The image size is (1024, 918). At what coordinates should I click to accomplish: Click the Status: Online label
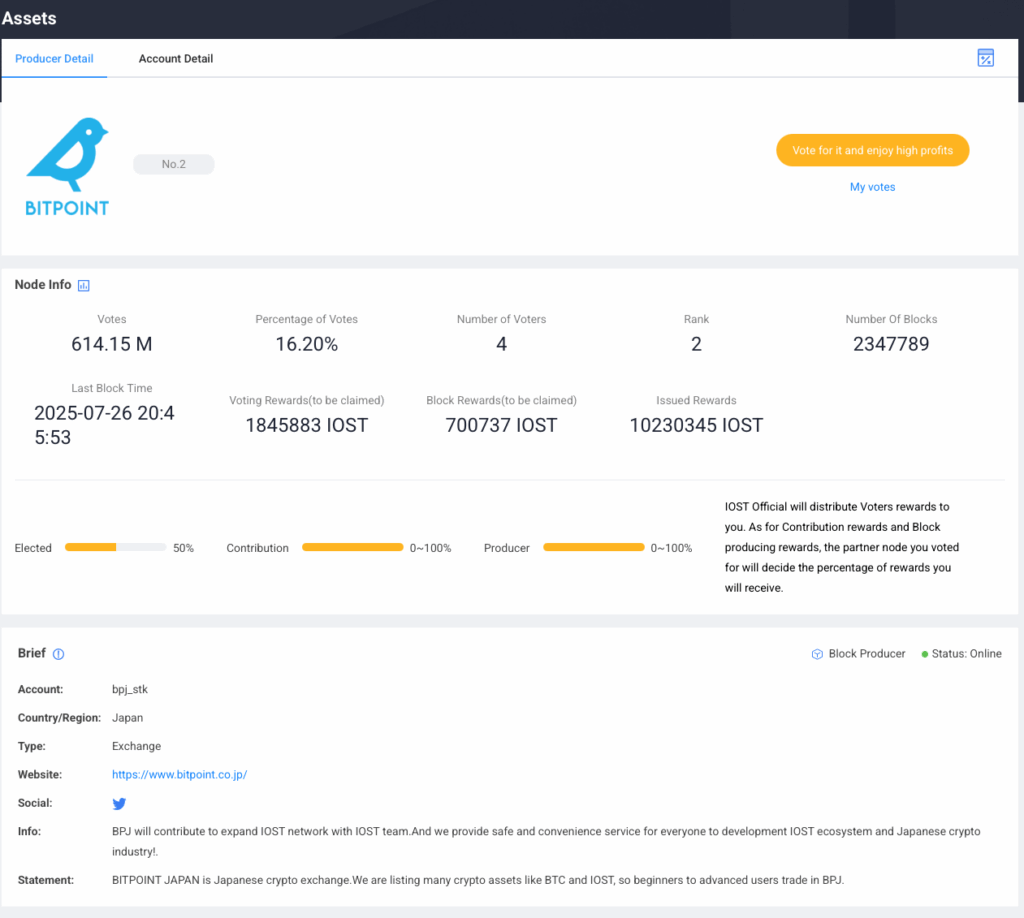coord(967,654)
